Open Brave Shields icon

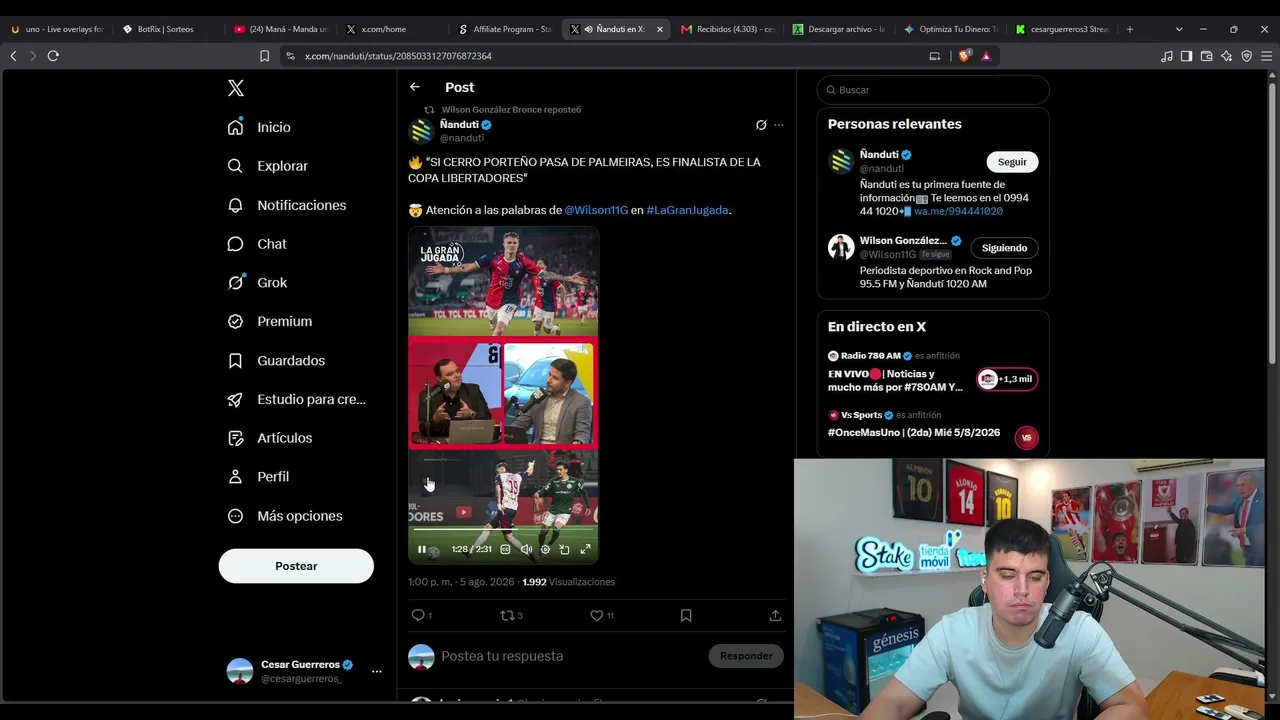point(964,56)
